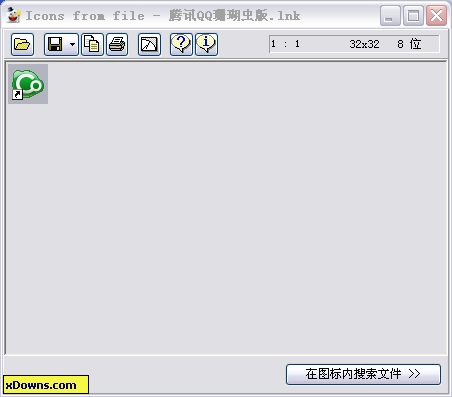The height and width of the screenshot is (397, 452).
Task: Click the printer icon
Action: (117, 44)
